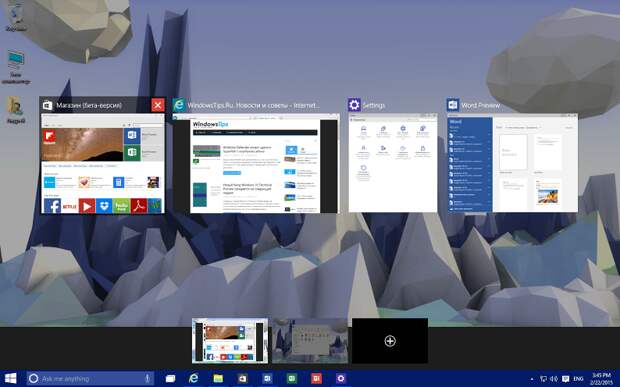Open Excel icon on taskbar
This screenshot has height=387, width=620.
click(x=292, y=378)
